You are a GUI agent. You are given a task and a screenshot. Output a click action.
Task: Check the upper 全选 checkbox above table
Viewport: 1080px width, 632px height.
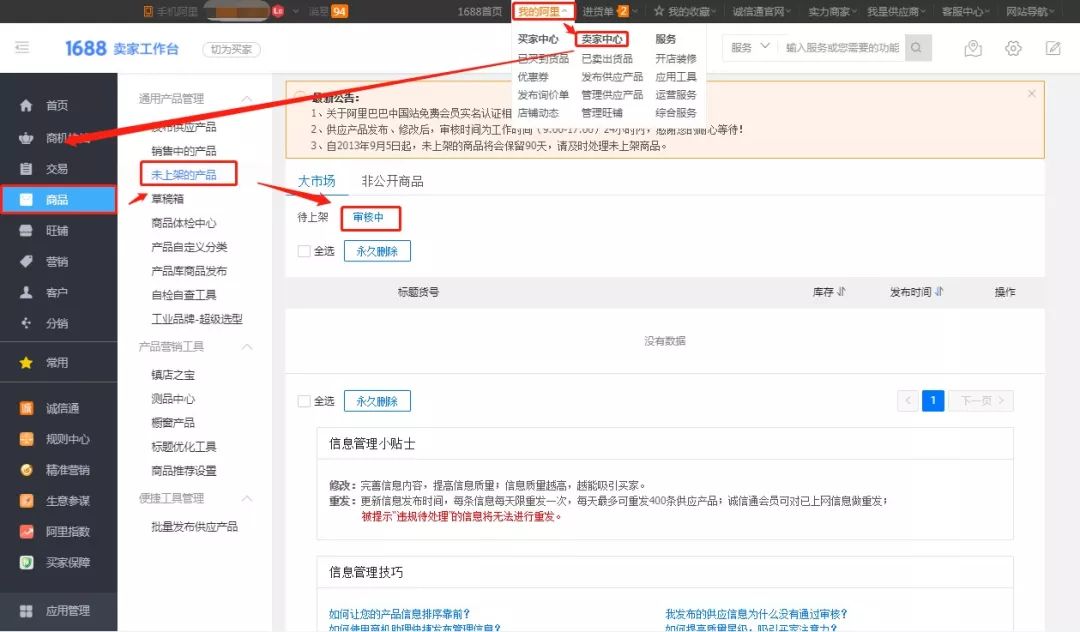coord(304,251)
